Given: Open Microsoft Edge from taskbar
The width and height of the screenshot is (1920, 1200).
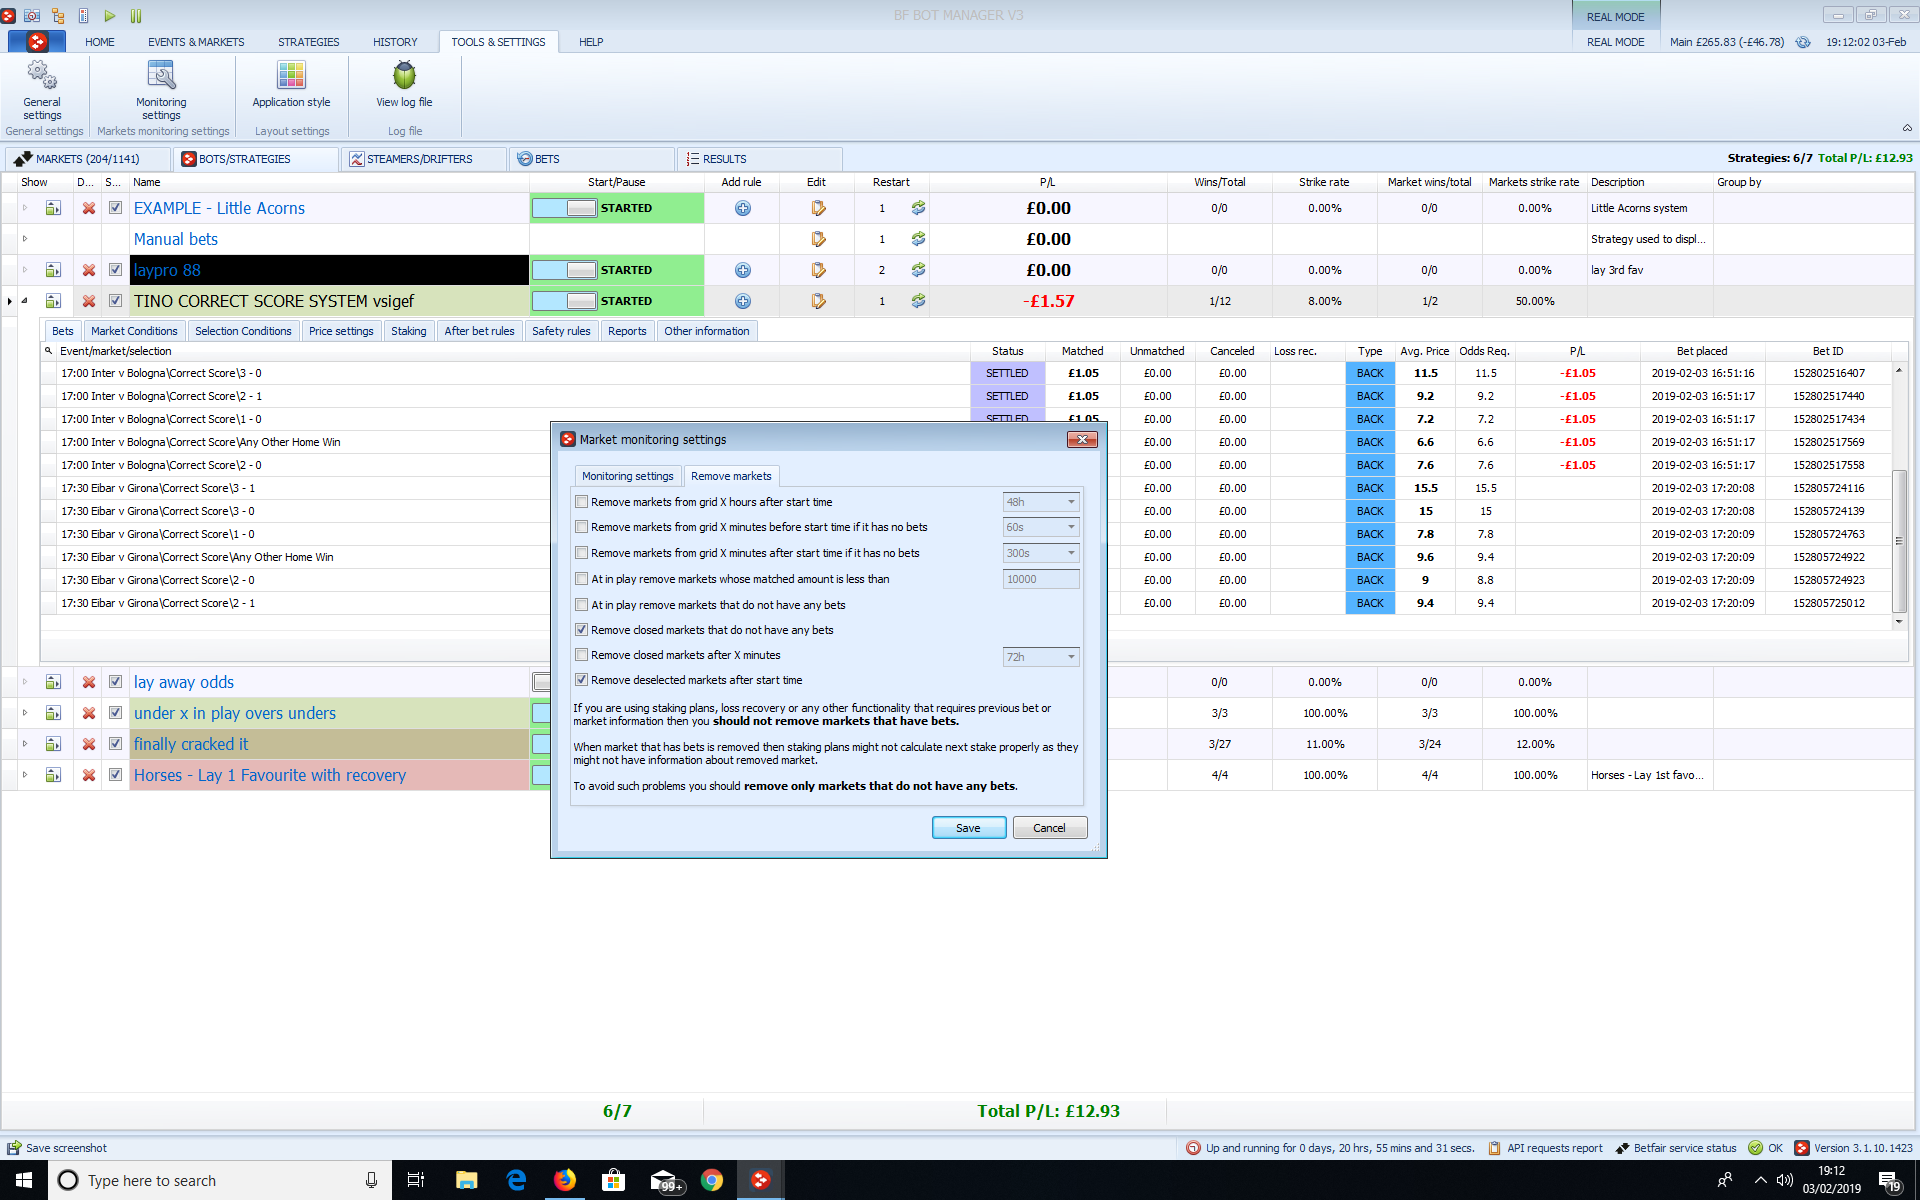Looking at the screenshot, I should (516, 1180).
